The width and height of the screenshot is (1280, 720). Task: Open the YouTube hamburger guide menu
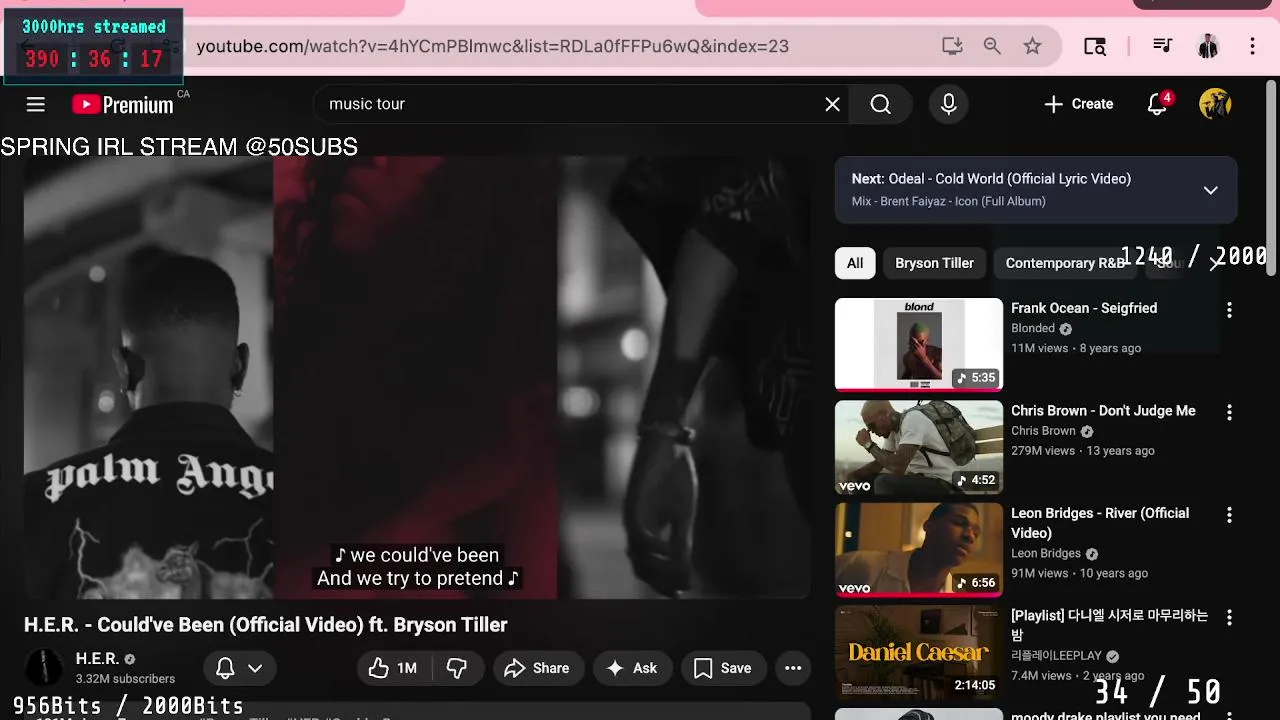[36, 104]
